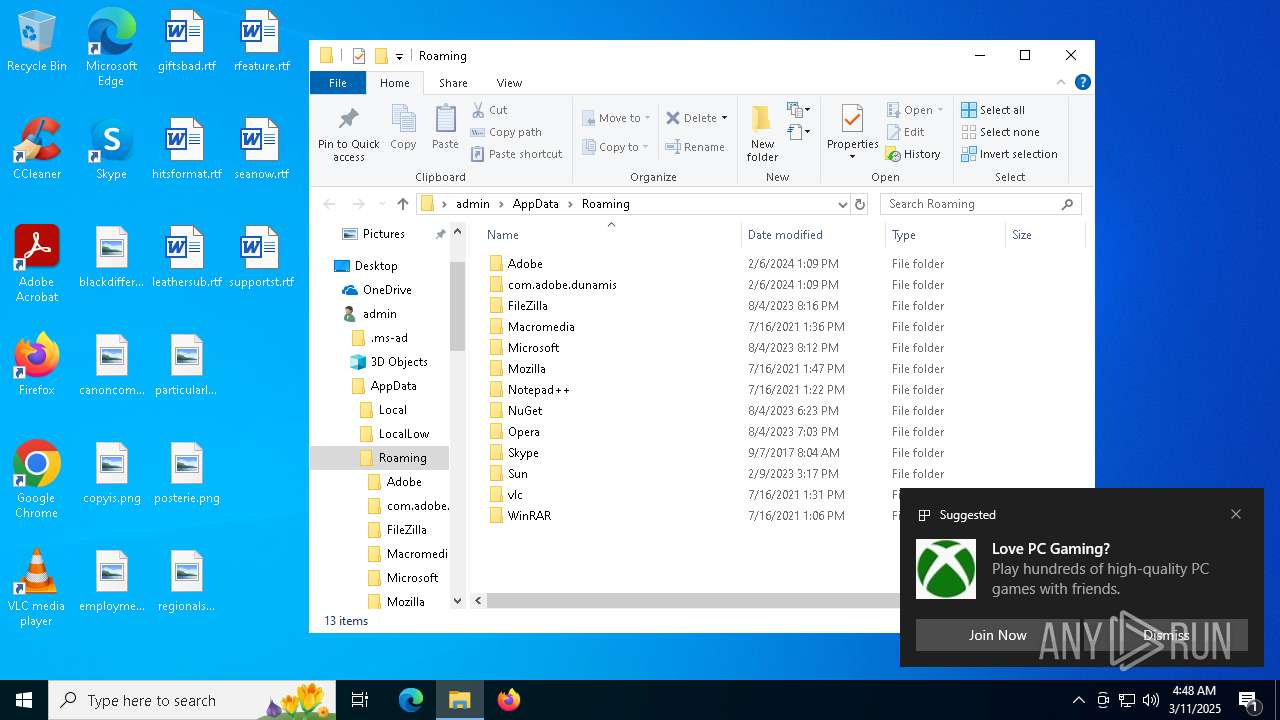Click AppData in the address breadcrumb
The width and height of the screenshot is (1280, 720).
(535, 204)
